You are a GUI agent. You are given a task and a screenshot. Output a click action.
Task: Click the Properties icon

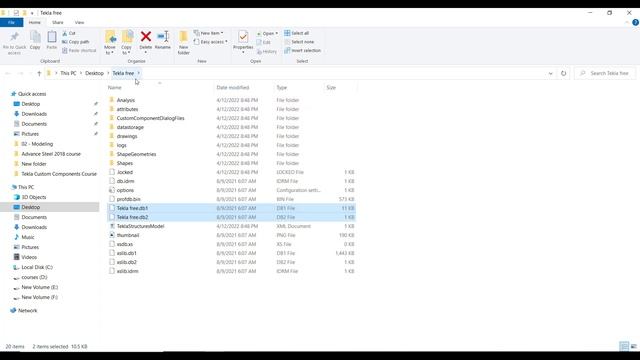click(x=243, y=37)
